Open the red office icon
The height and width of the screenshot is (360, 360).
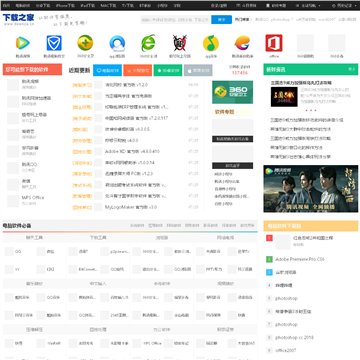click(274, 43)
